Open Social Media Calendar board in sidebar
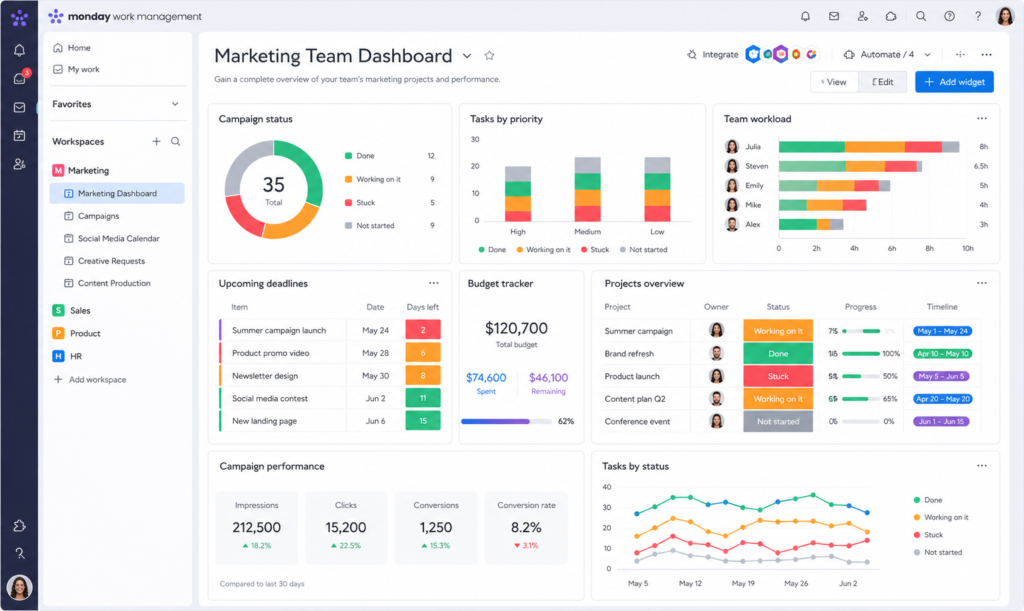This screenshot has width=1024, height=611. [118, 239]
